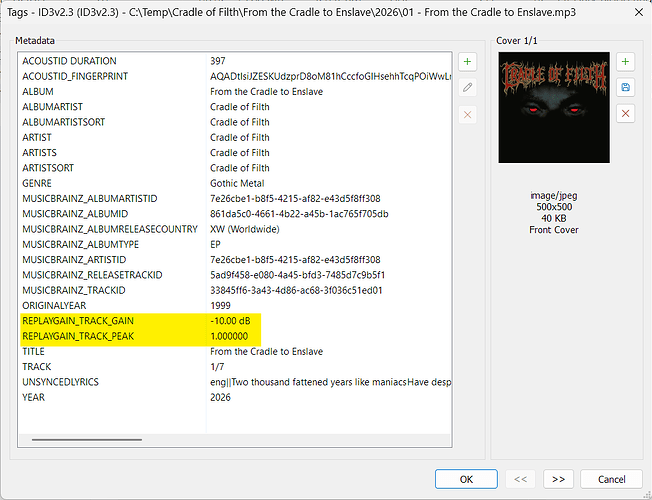Select the YEAR field name

click(x=33, y=397)
